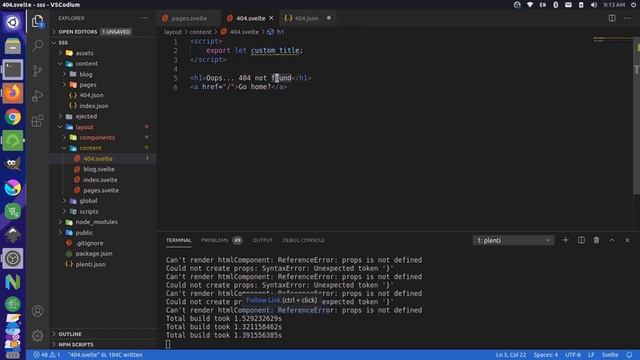Change language mode via Svelte status item
640x360 pixels.
(x=610, y=355)
